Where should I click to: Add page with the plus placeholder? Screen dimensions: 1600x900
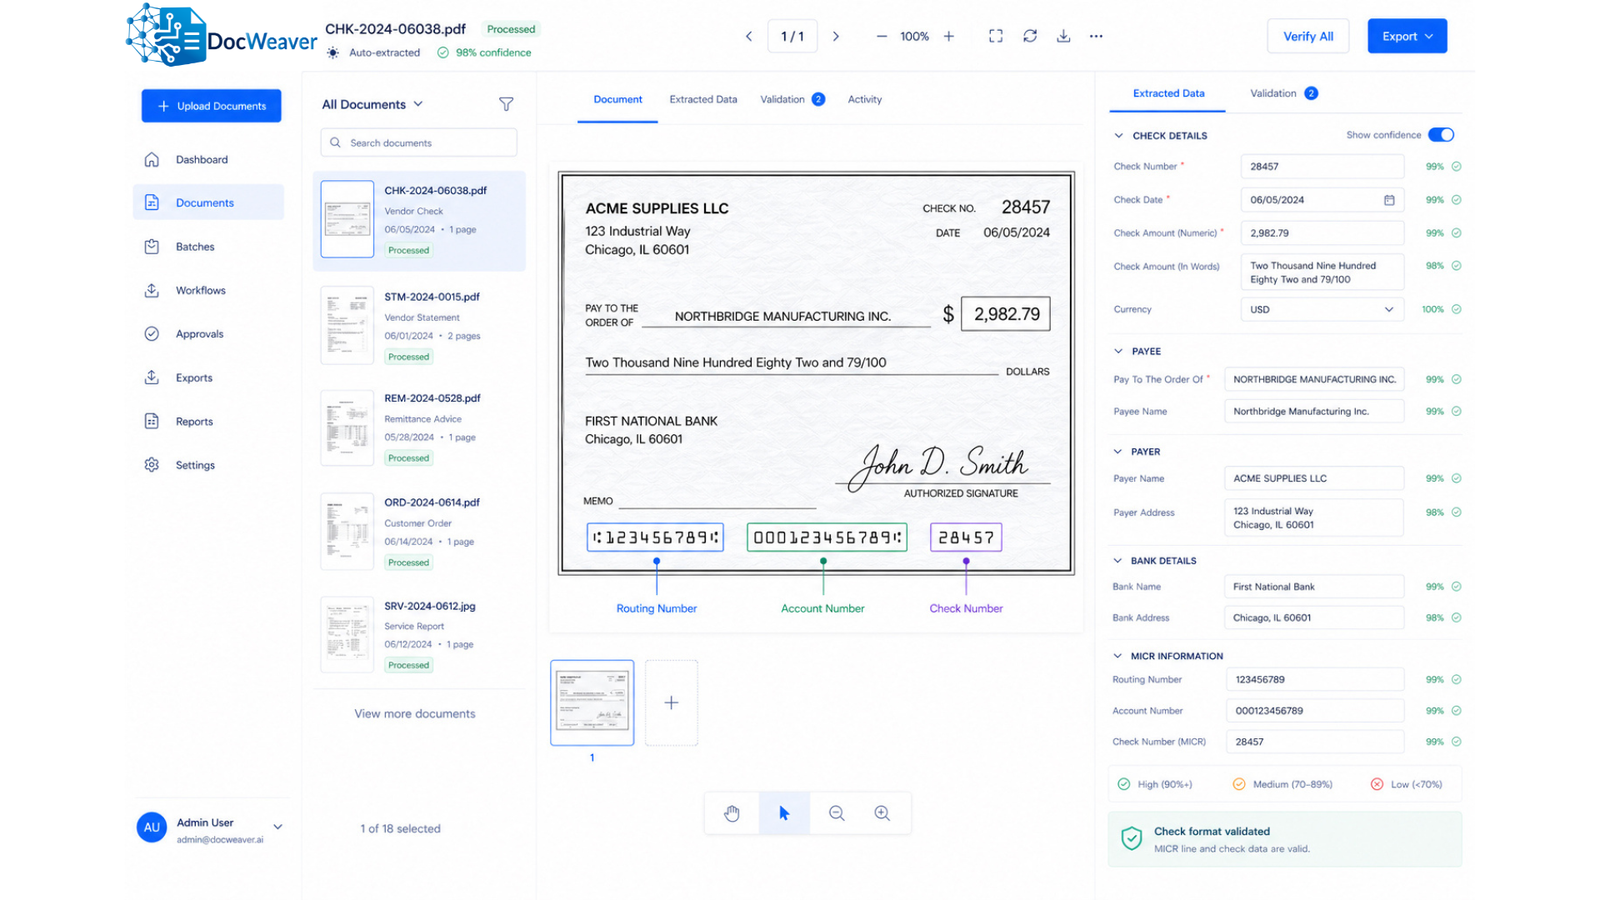(671, 702)
